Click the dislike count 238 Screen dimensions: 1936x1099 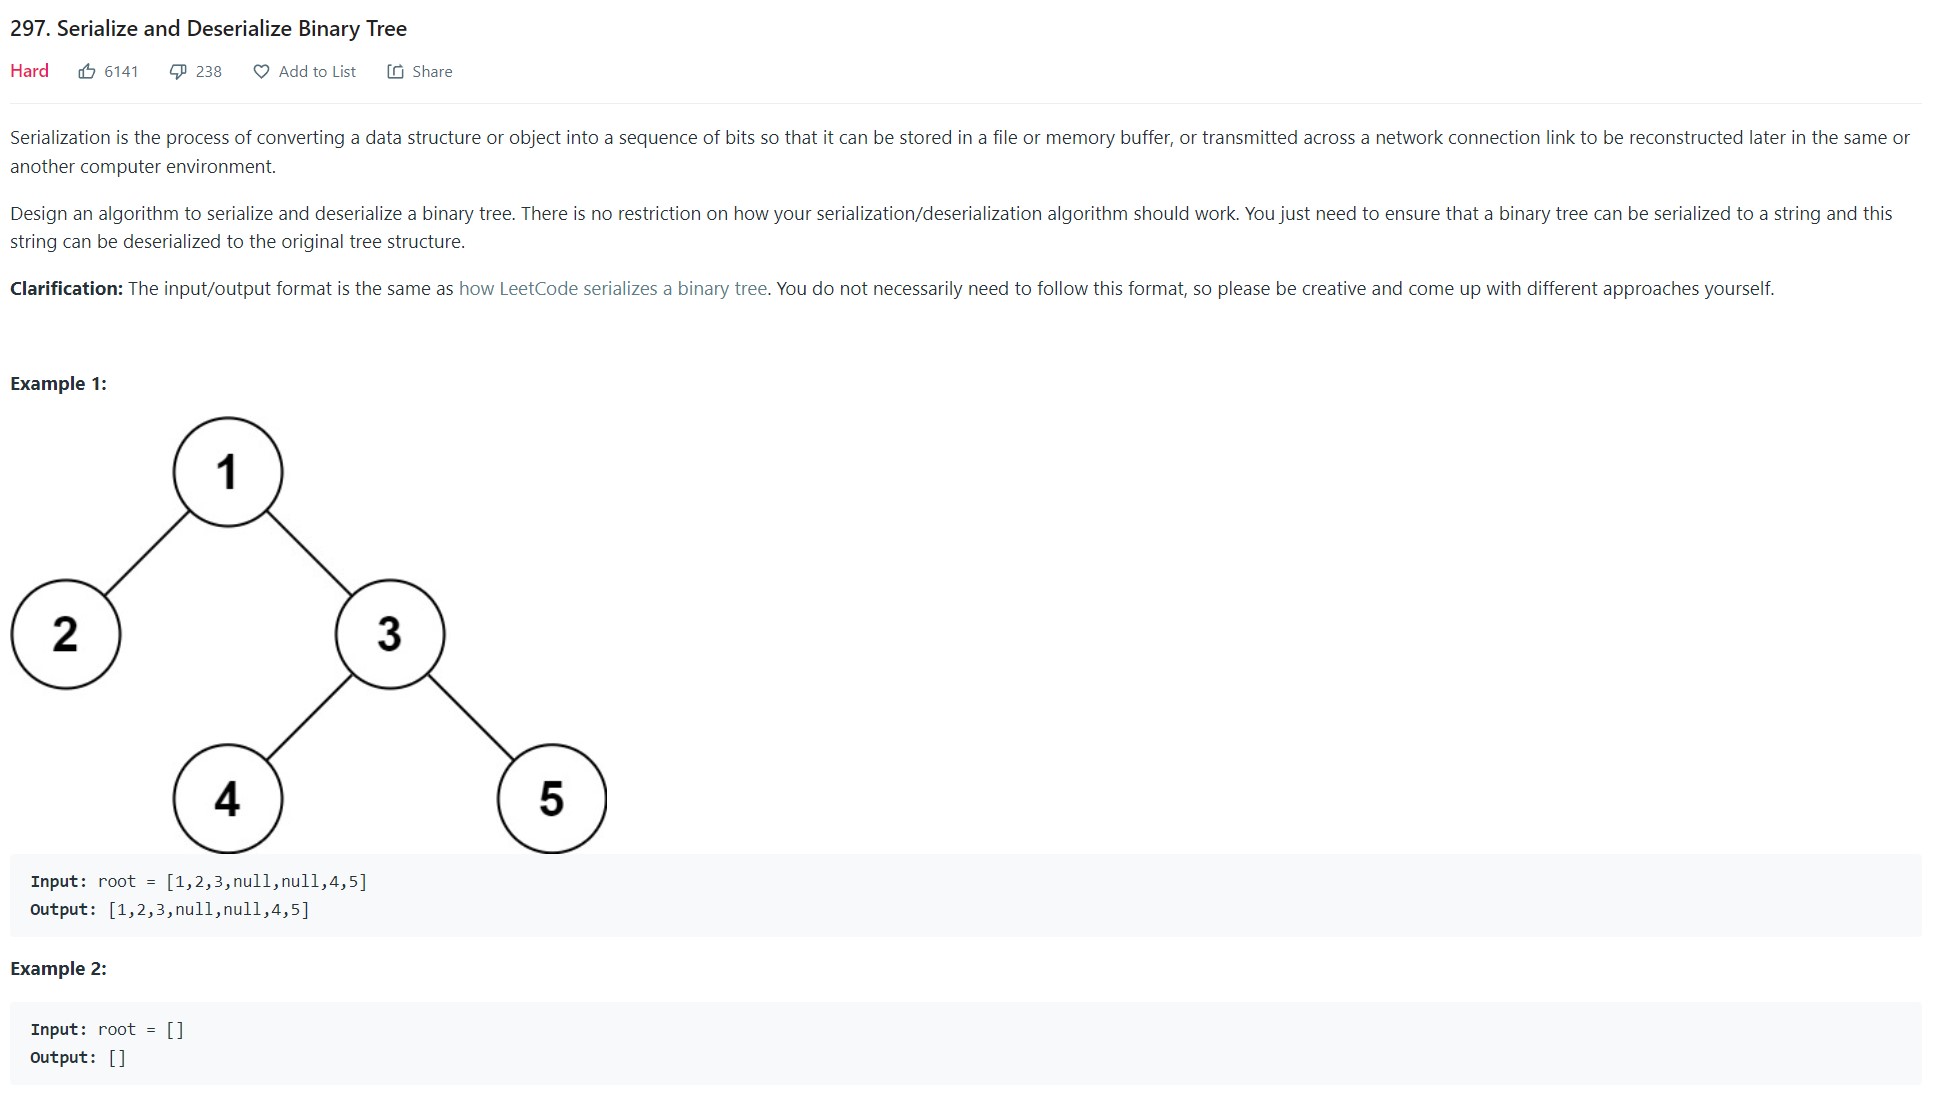209,72
